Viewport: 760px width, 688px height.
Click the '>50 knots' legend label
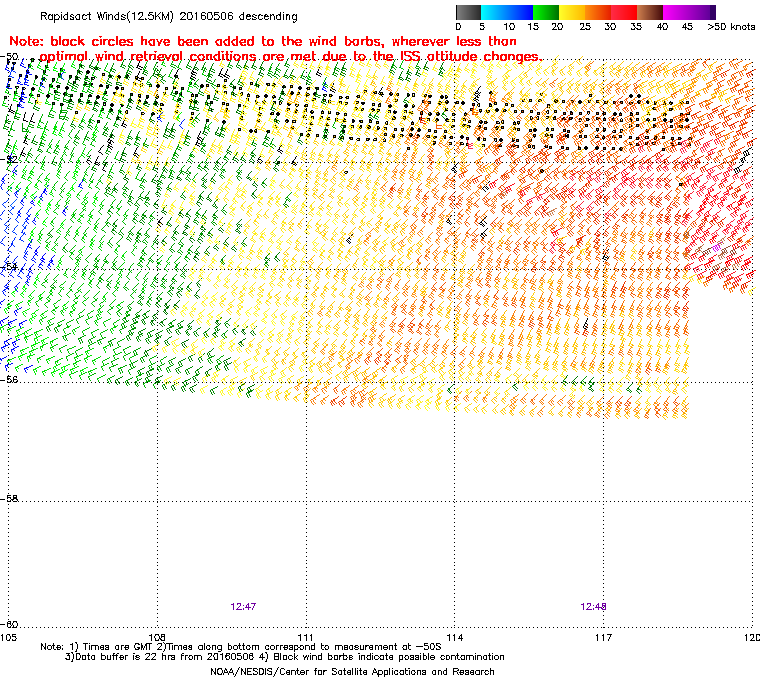pos(731,27)
